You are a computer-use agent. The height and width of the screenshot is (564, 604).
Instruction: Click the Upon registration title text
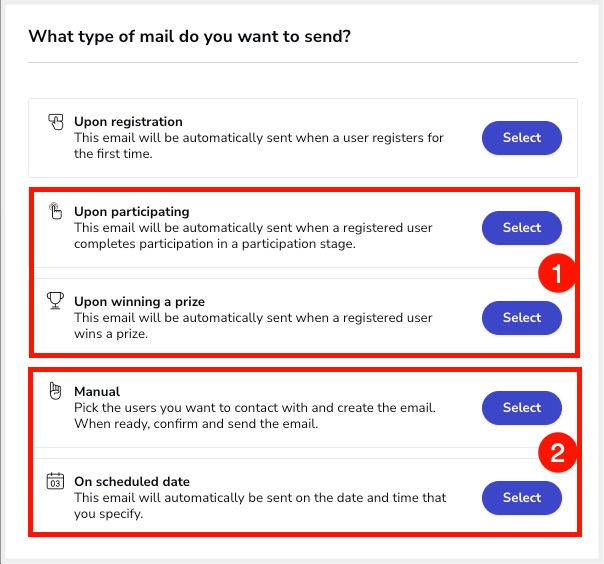[128, 122]
